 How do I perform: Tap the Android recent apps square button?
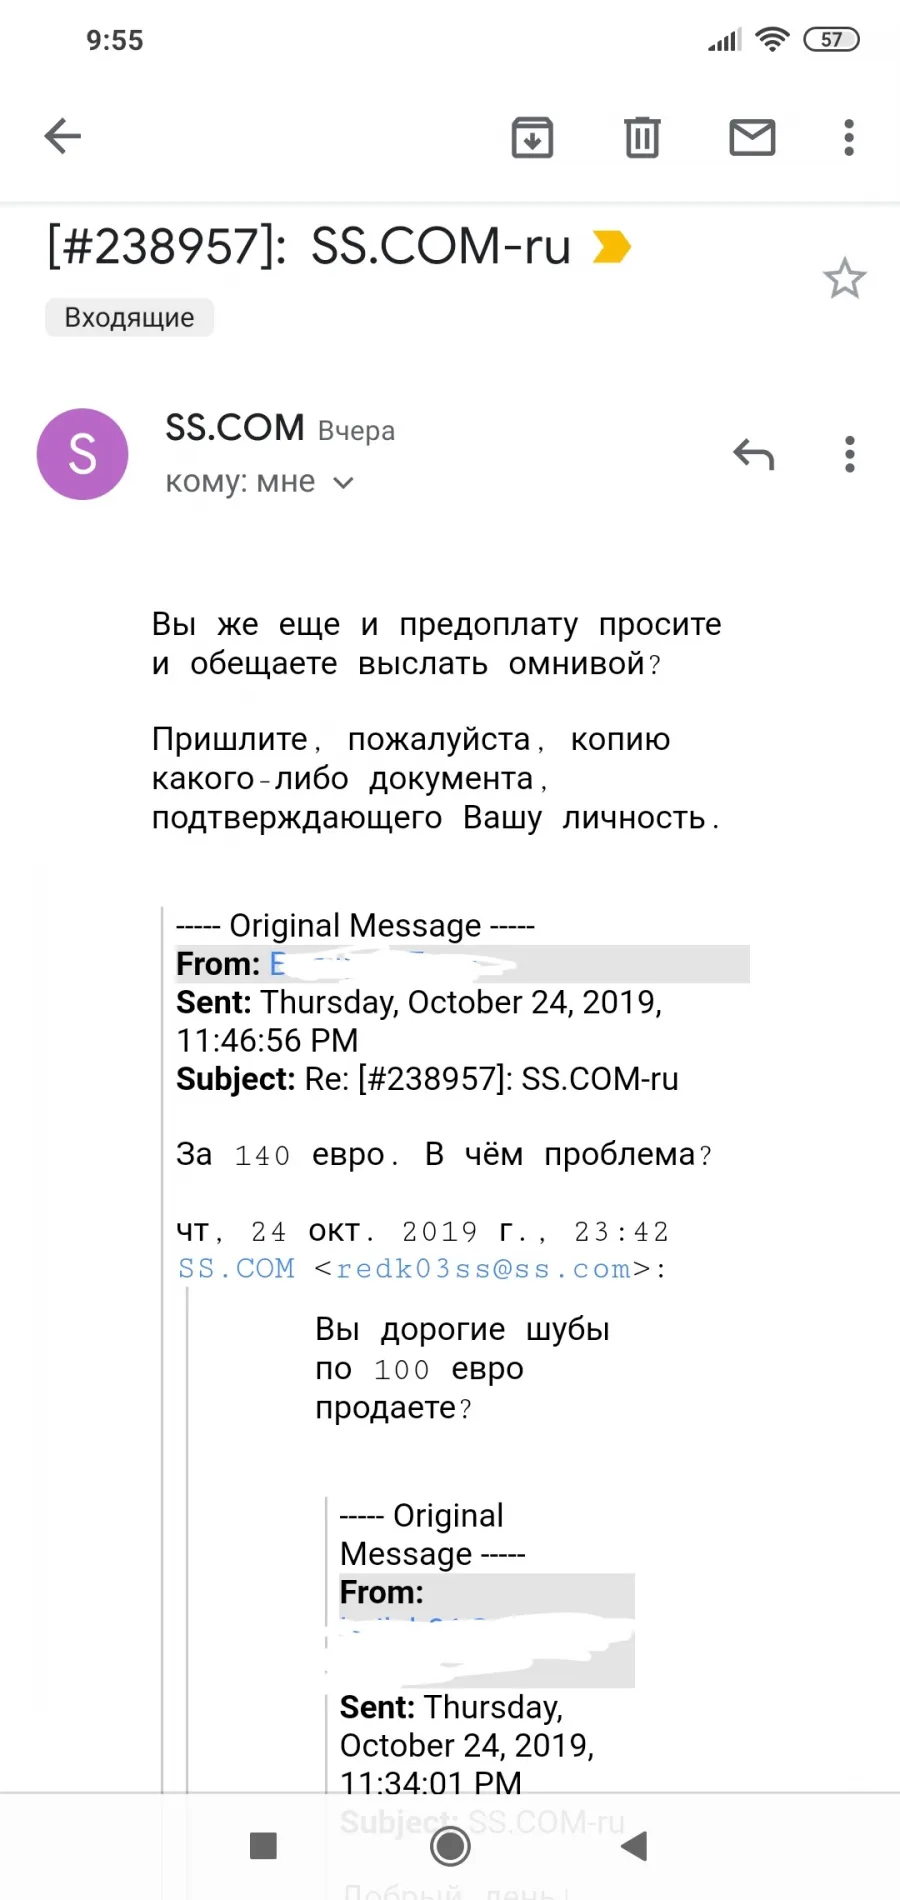click(263, 1846)
